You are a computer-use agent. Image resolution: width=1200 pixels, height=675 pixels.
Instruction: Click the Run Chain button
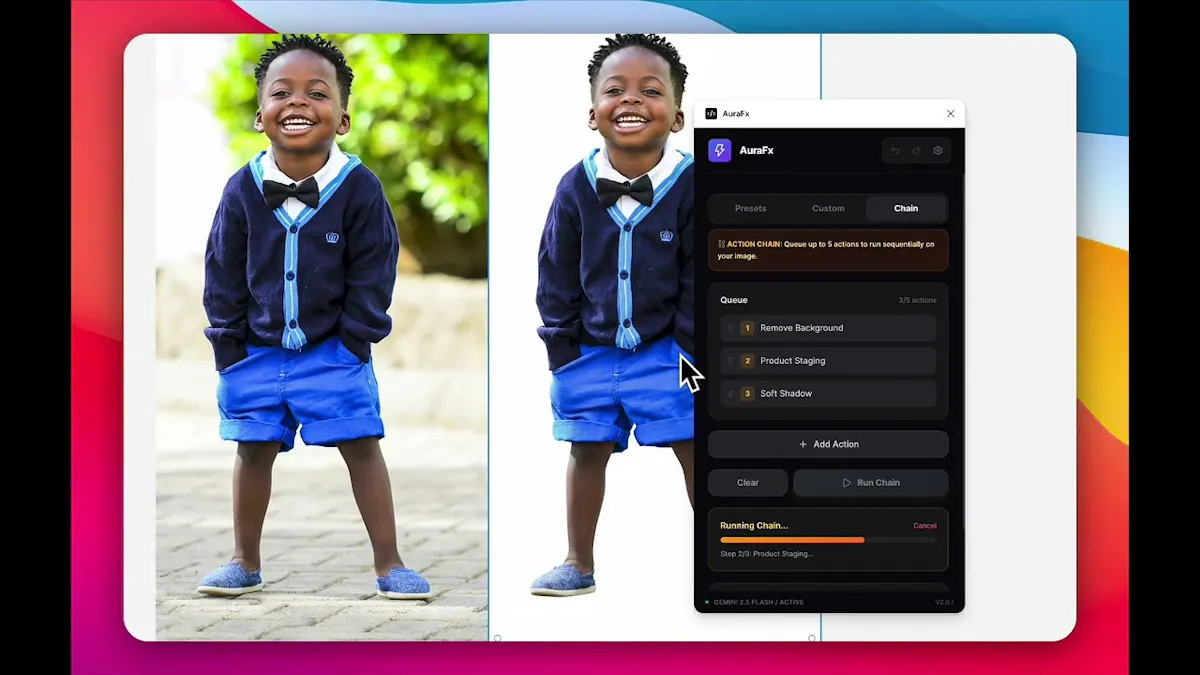871,483
